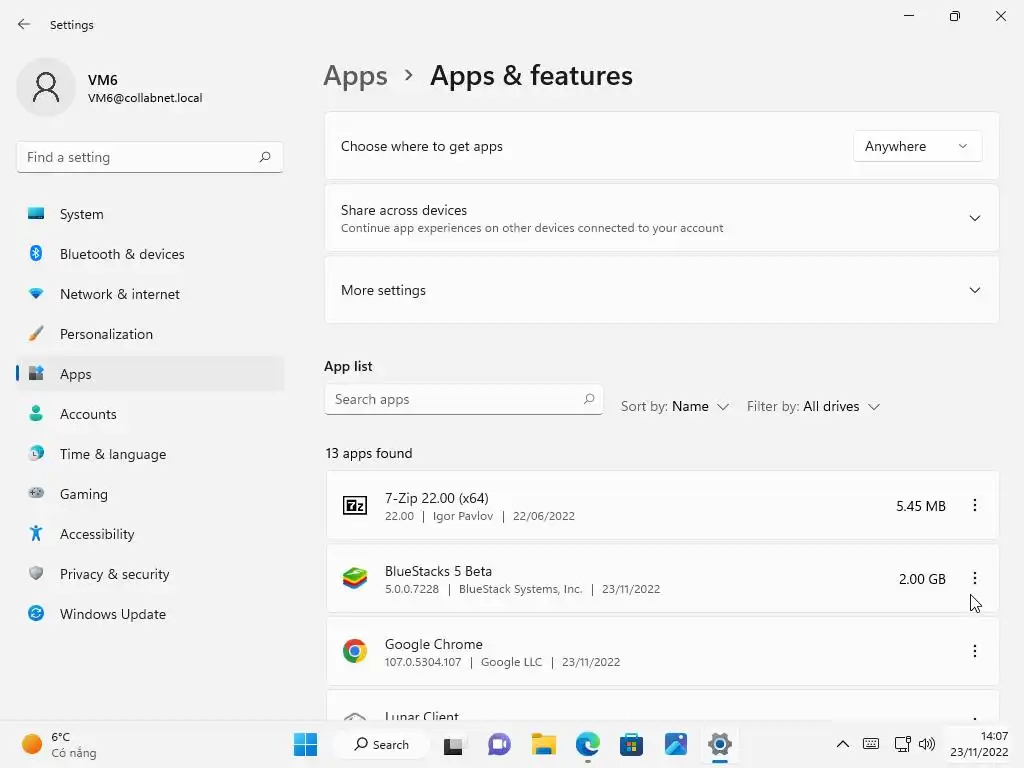The height and width of the screenshot is (768, 1024).
Task: Click the VM6@collabnet.local account text
Action: pyautogui.click(x=145, y=98)
